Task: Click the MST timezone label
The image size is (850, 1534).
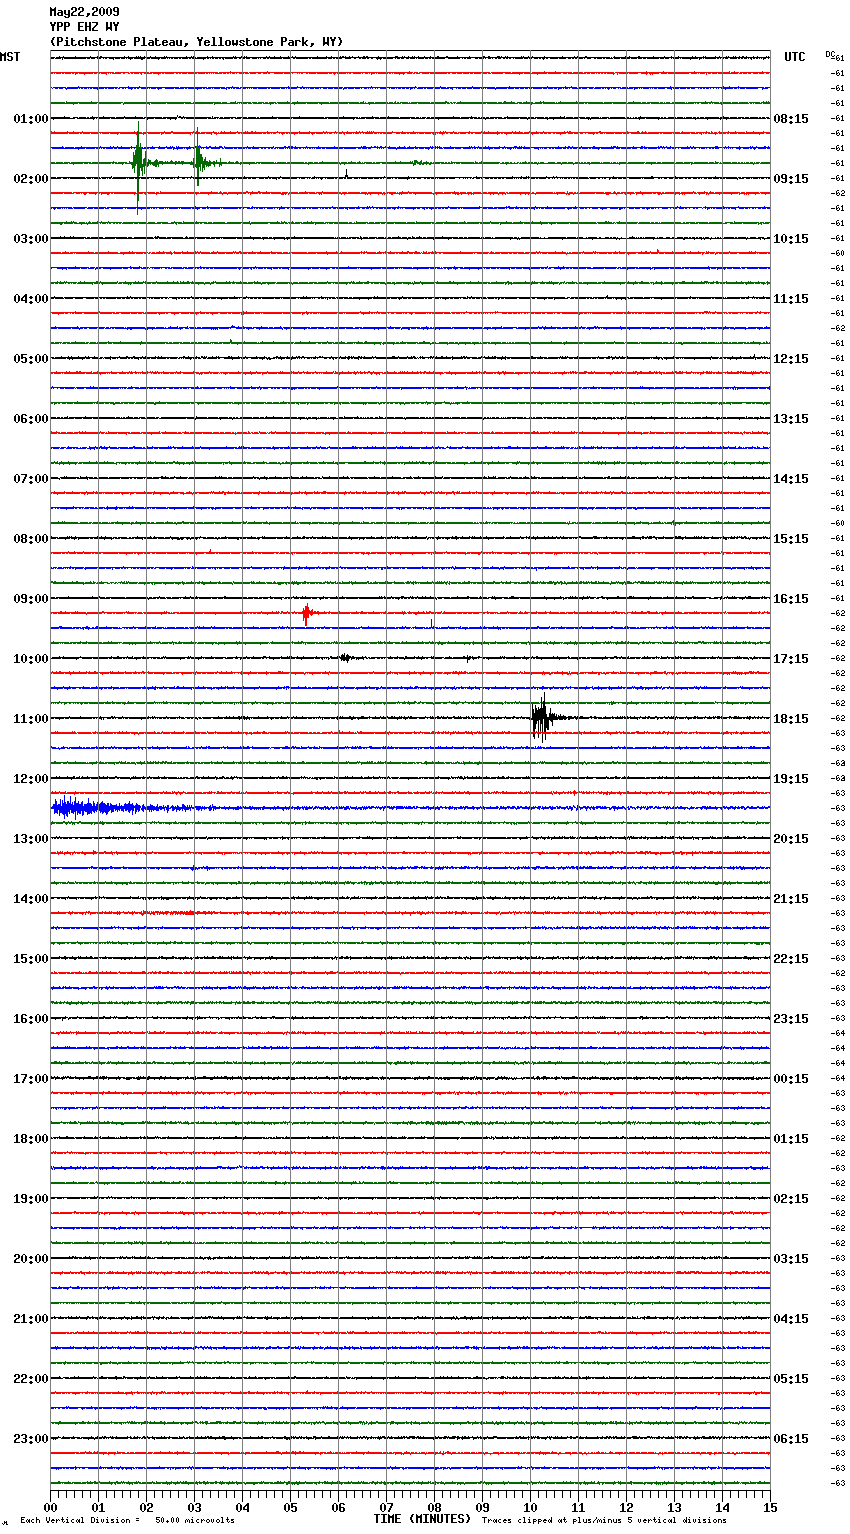Action: [10, 57]
